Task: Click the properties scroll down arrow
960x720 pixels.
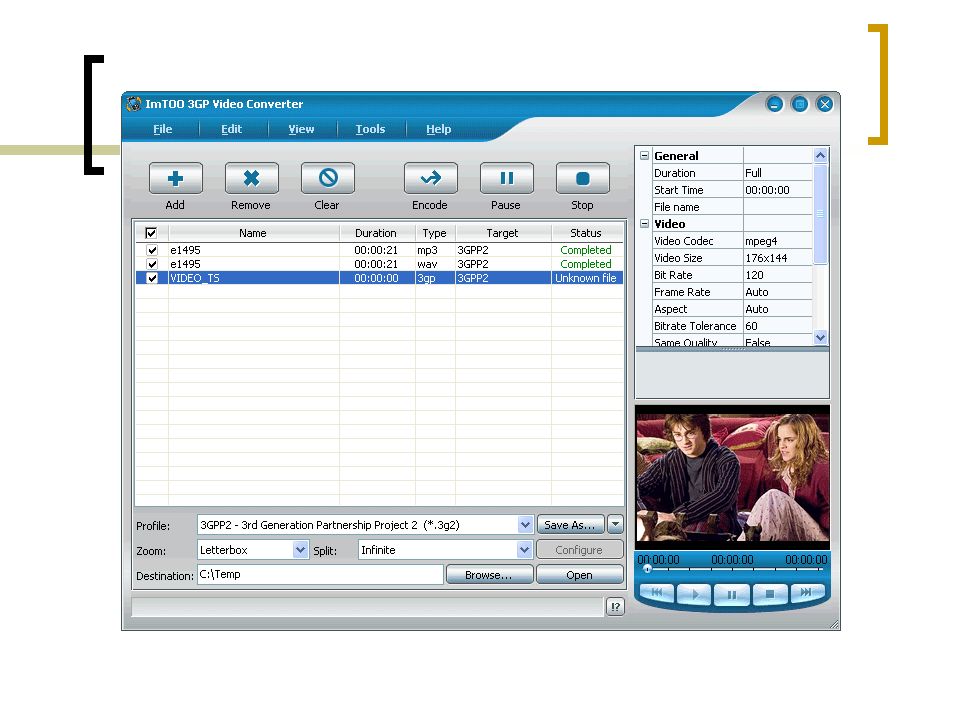Action: [x=820, y=337]
